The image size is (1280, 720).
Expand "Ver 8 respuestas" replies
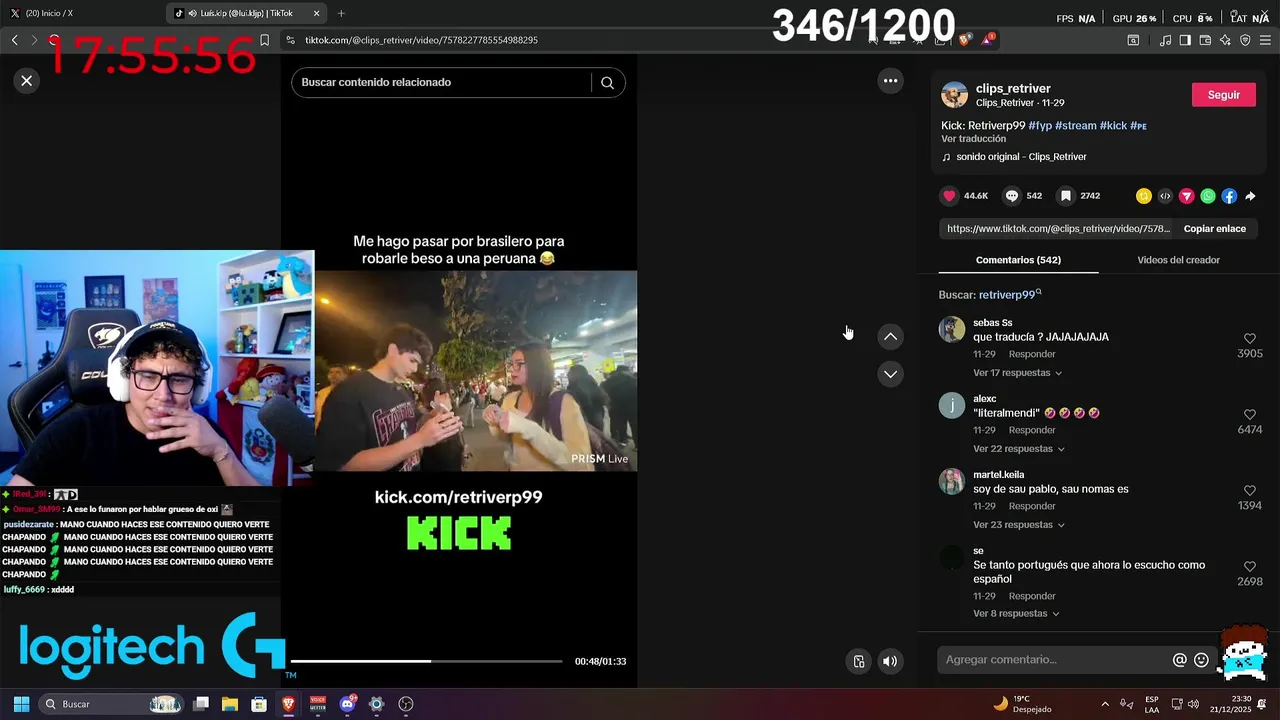[x=1016, y=614]
